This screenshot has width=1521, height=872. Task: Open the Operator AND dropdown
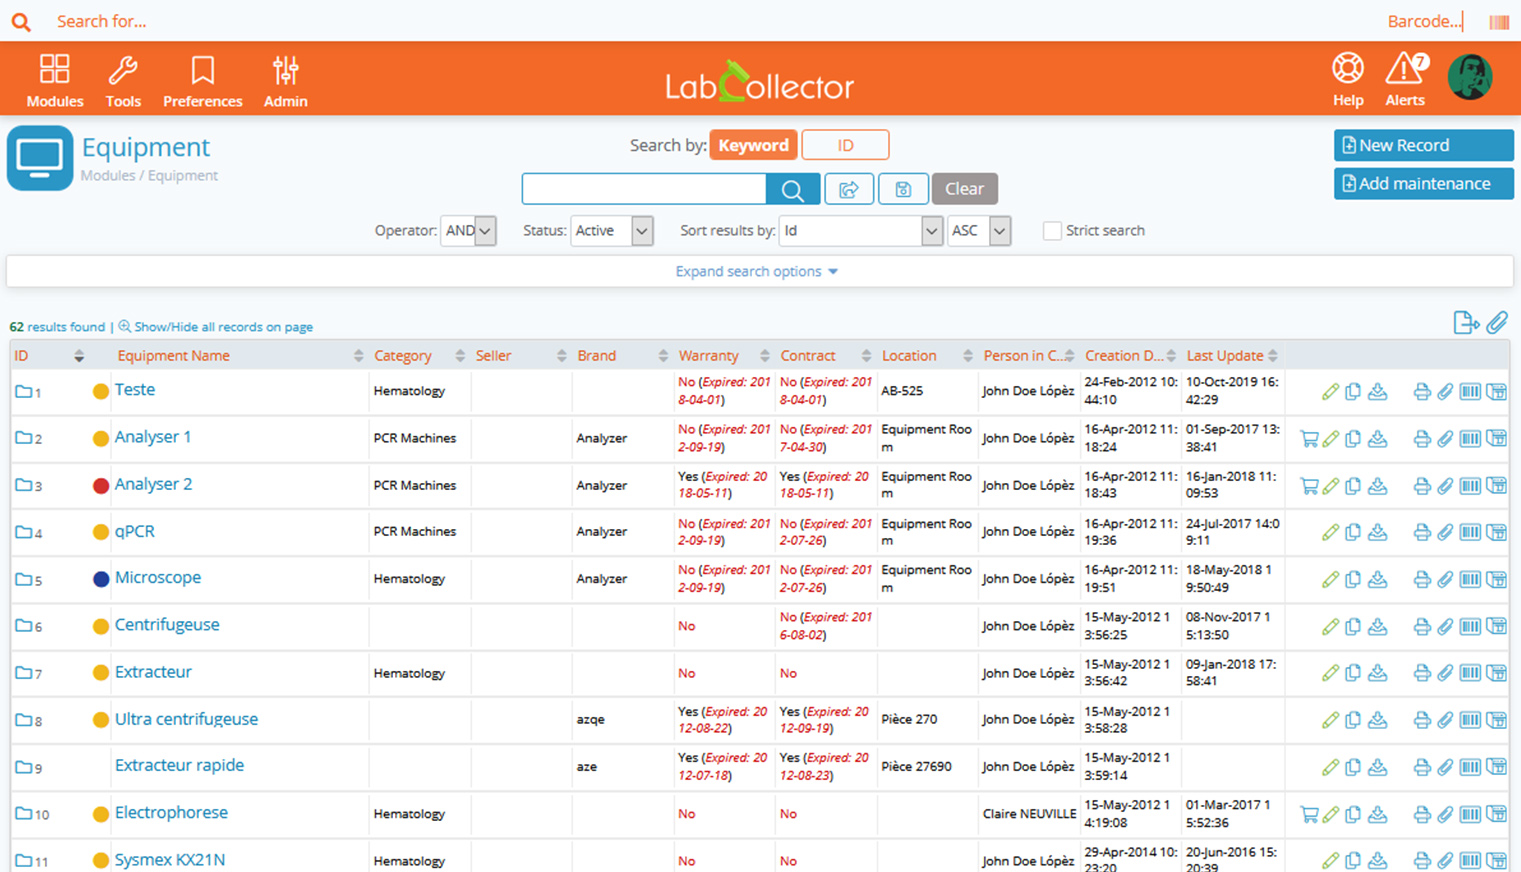[x=468, y=231]
